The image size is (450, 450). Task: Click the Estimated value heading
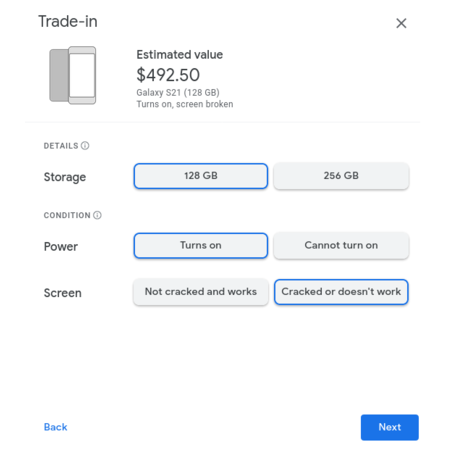pyautogui.click(x=180, y=55)
